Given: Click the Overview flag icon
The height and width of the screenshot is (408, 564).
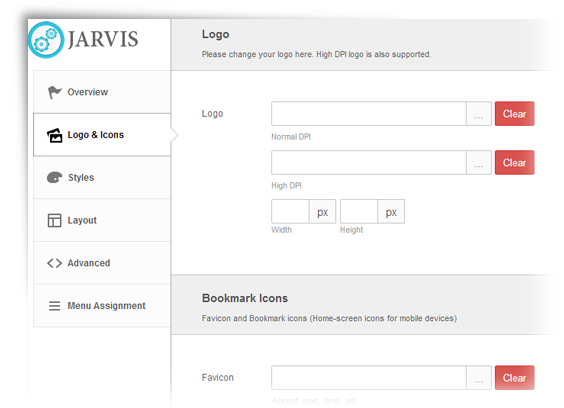Looking at the screenshot, I should 54,92.
